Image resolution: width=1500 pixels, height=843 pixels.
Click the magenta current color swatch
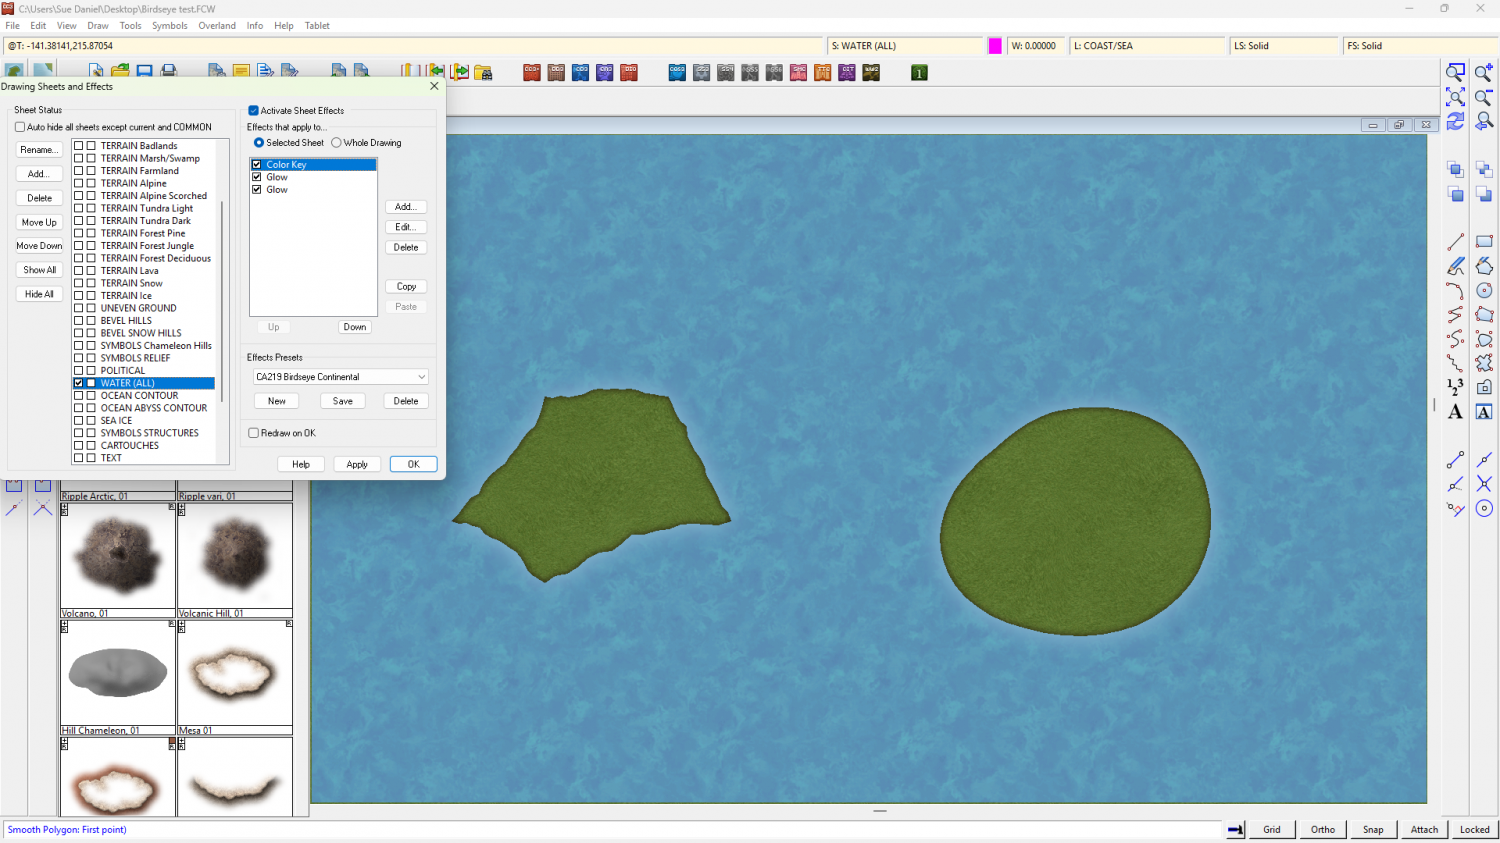pyautogui.click(x=995, y=46)
